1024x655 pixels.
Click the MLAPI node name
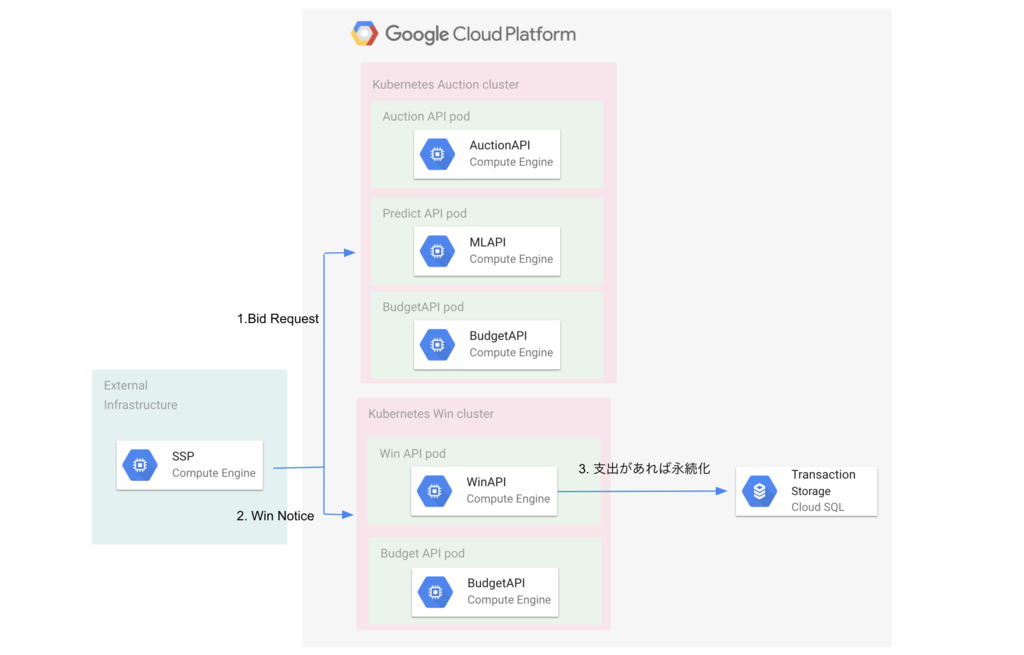coord(487,242)
